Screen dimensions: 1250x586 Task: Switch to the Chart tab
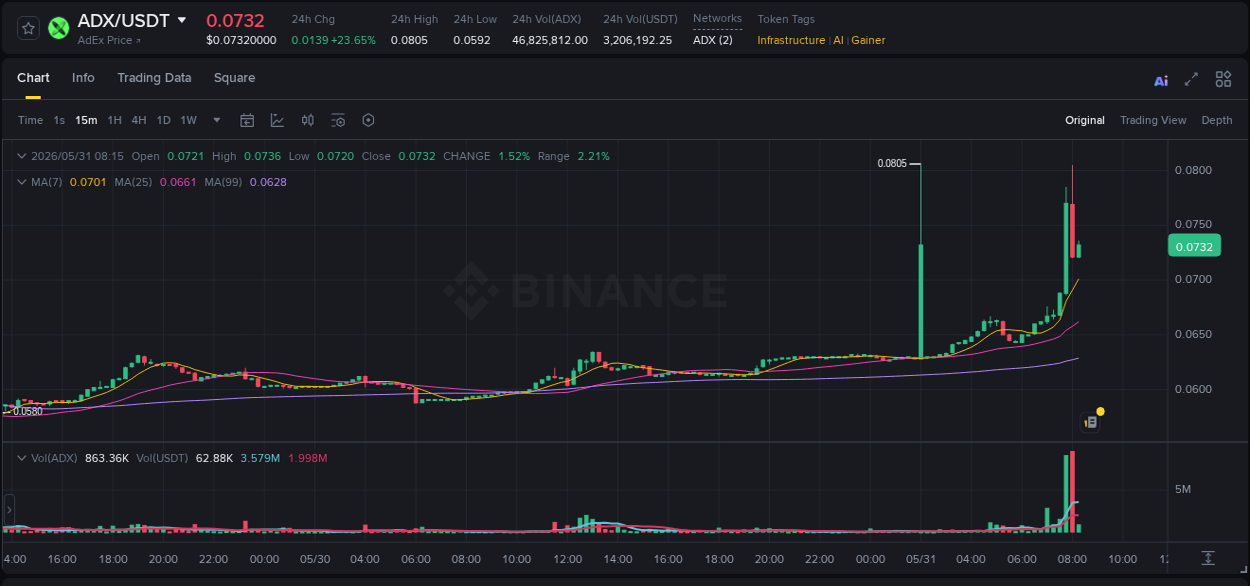[x=33, y=78]
